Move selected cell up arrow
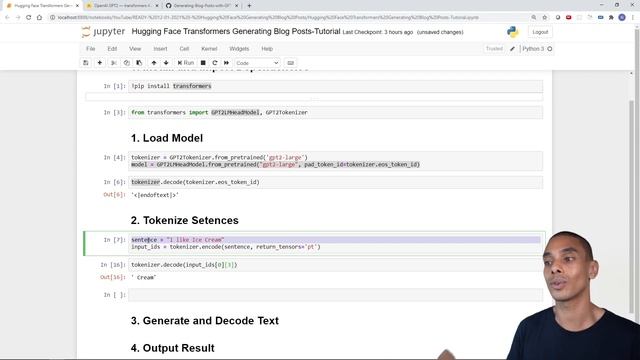The height and width of the screenshot is (360, 640). [154, 63]
